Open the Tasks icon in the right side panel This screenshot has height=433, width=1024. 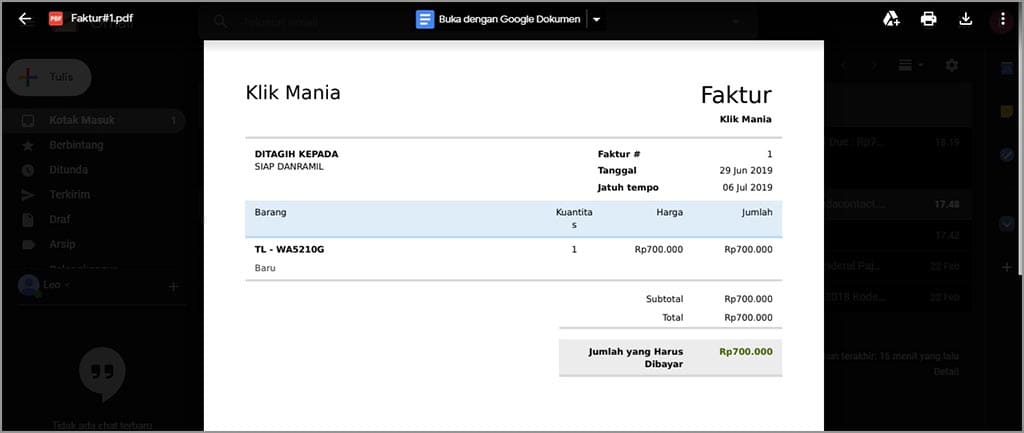[1008, 155]
